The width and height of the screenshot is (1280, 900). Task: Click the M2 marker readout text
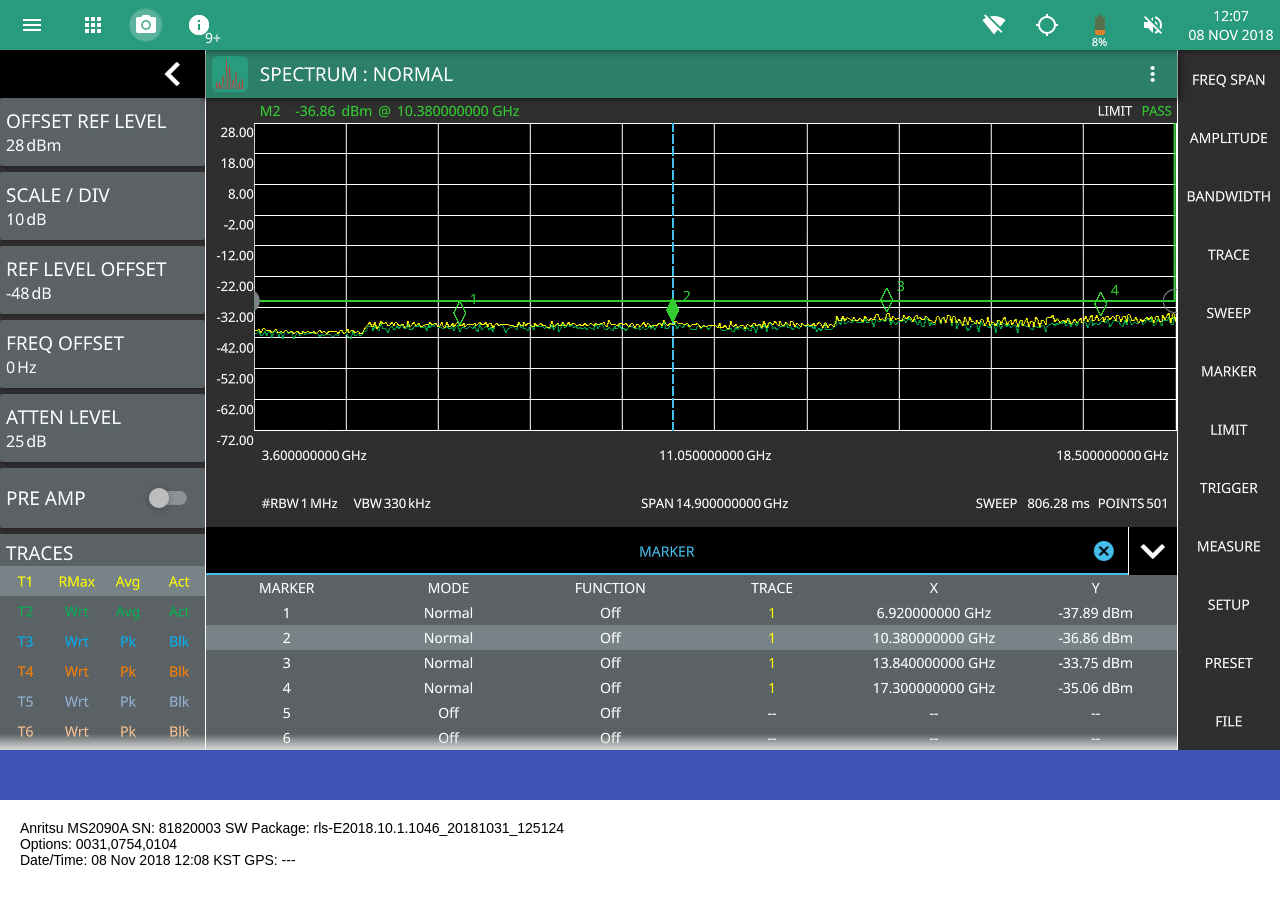389,111
